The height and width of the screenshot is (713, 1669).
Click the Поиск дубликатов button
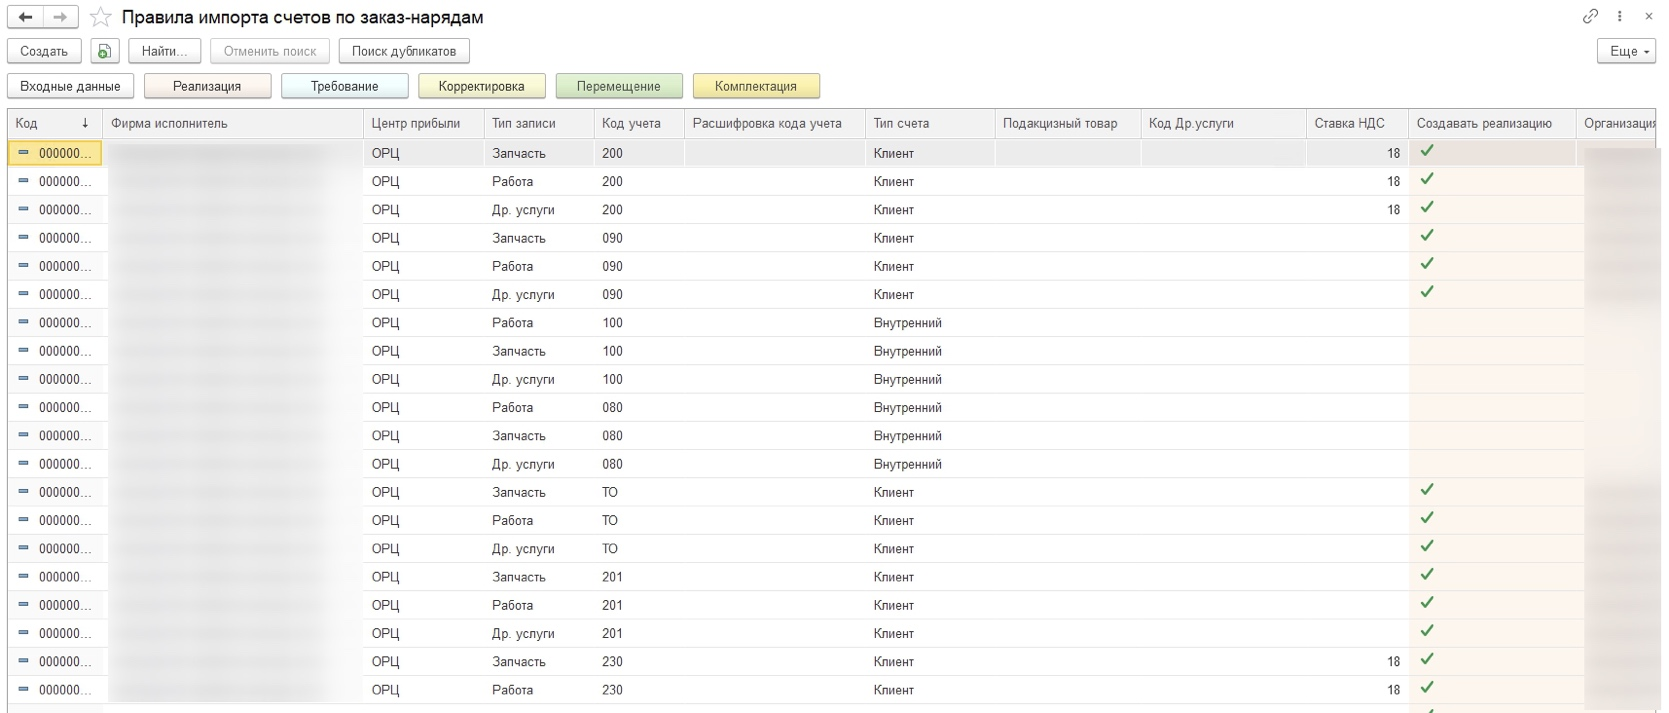click(x=404, y=51)
